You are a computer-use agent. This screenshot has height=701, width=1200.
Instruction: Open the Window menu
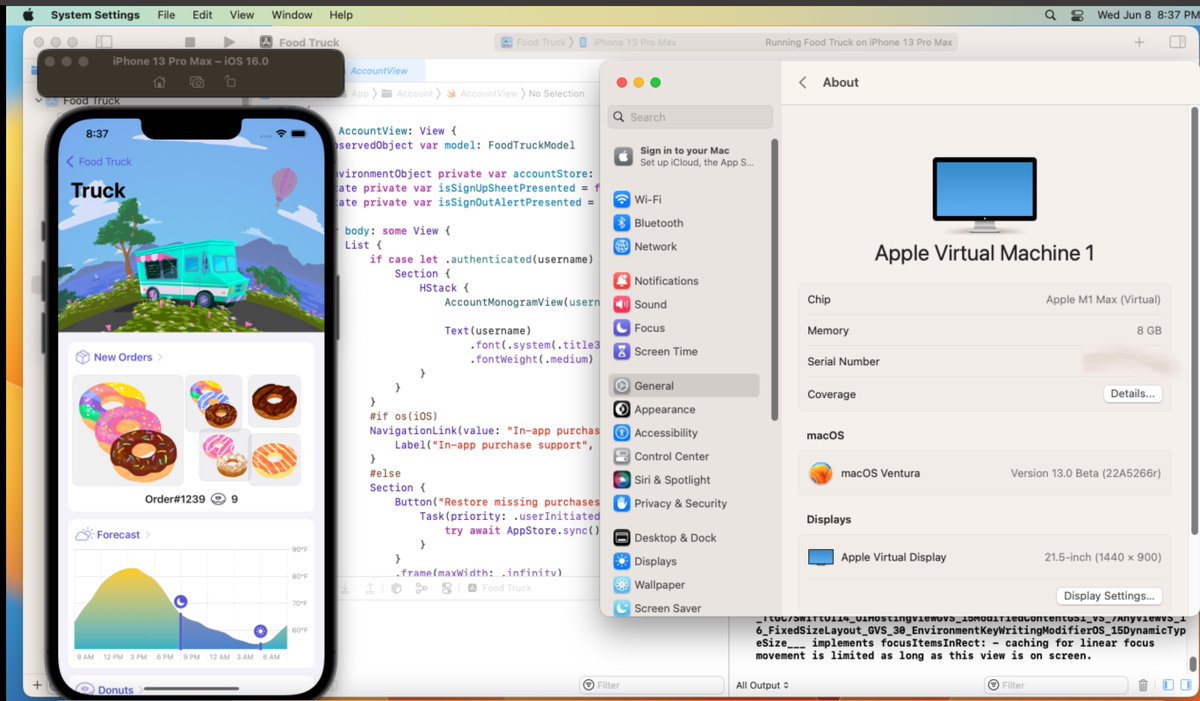click(292, 15)
